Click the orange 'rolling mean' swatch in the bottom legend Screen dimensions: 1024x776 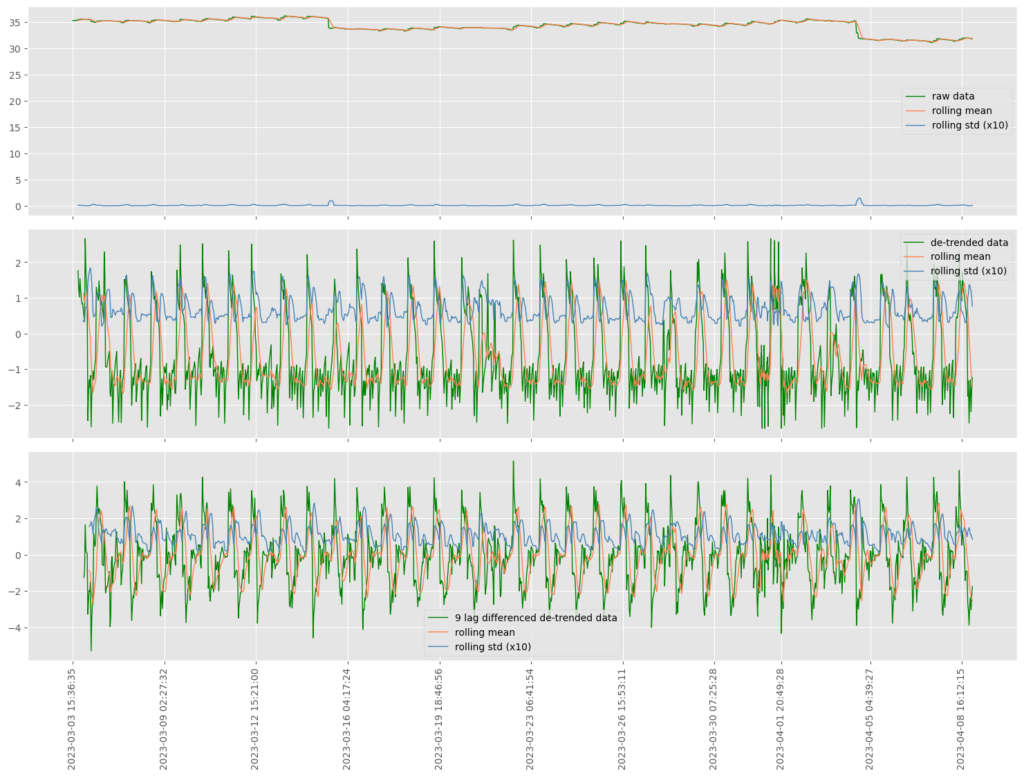438,632
